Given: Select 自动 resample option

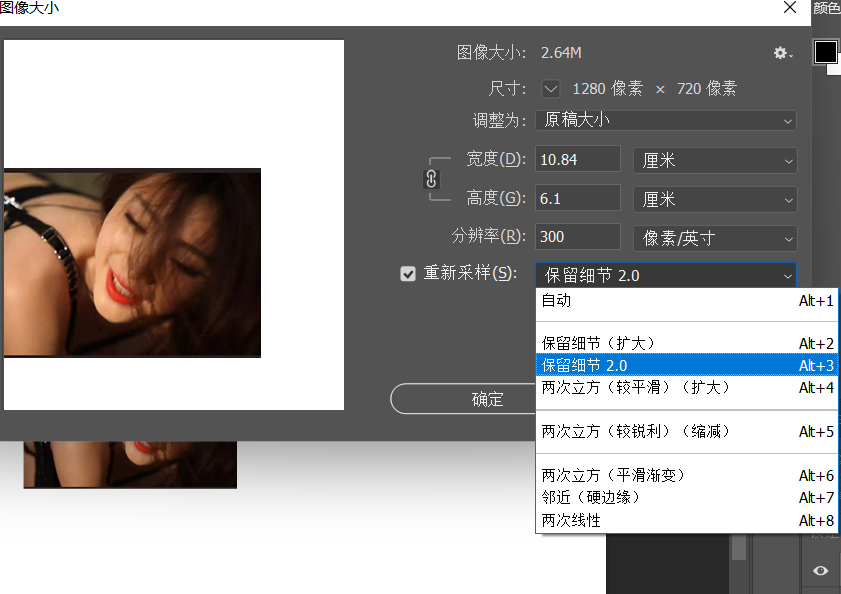Looking at the screenshot, I should (x=687, y=300).
